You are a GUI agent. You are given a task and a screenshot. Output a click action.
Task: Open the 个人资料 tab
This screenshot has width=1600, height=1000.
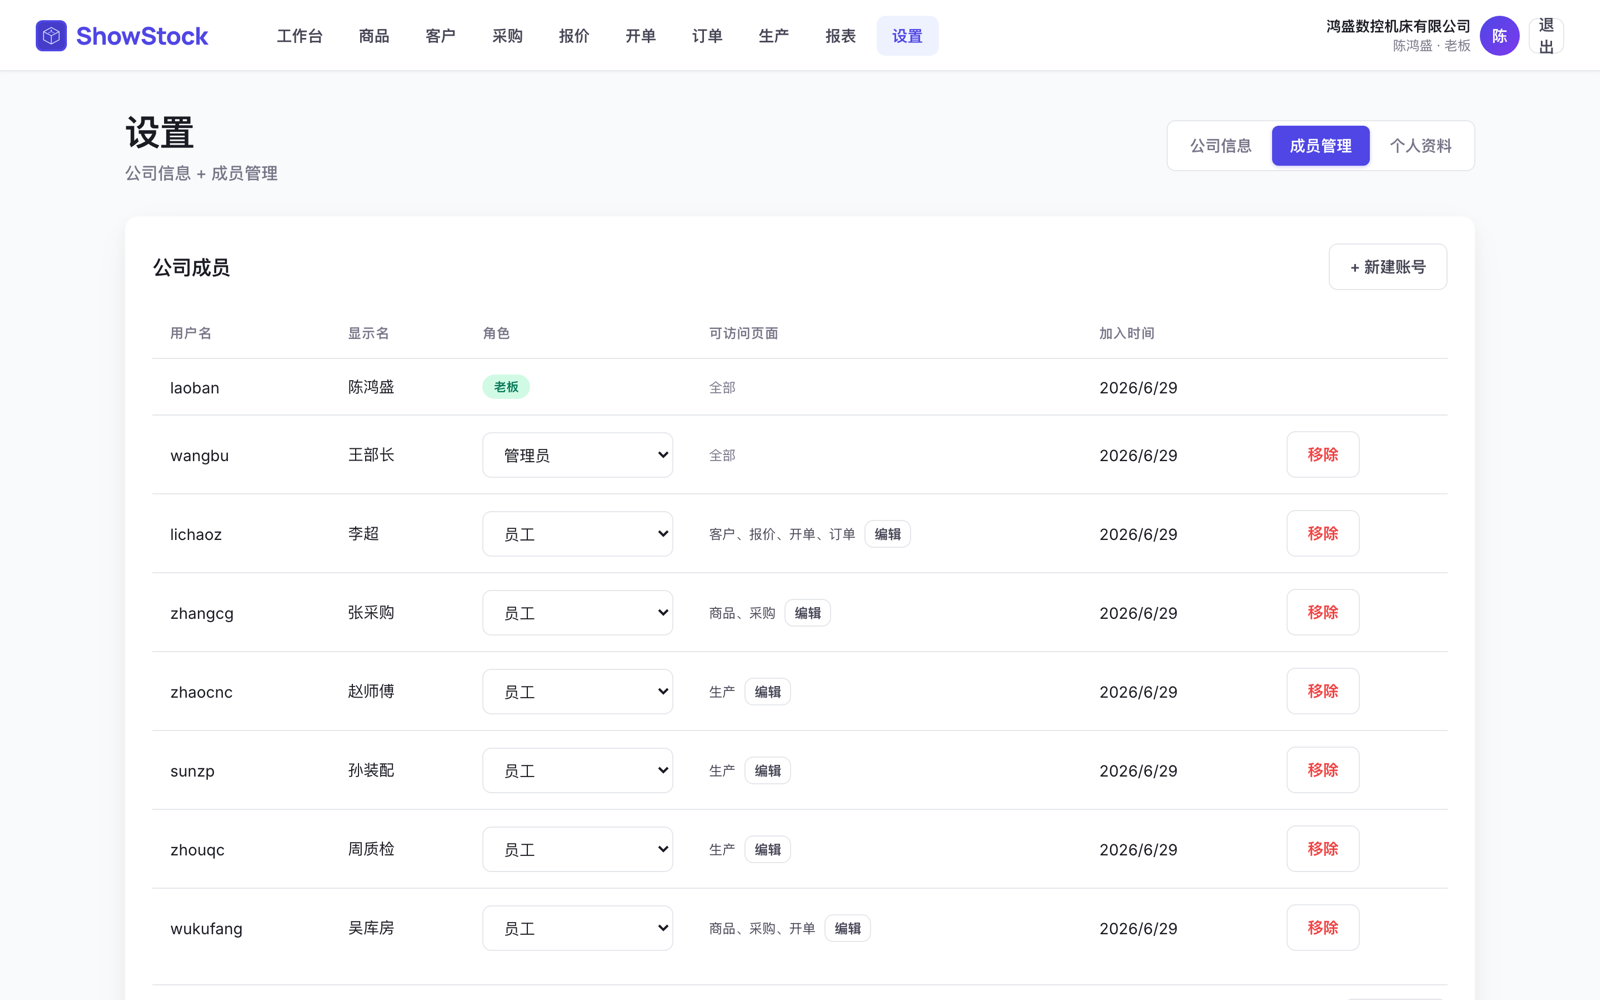click(x=1420, y=146)
